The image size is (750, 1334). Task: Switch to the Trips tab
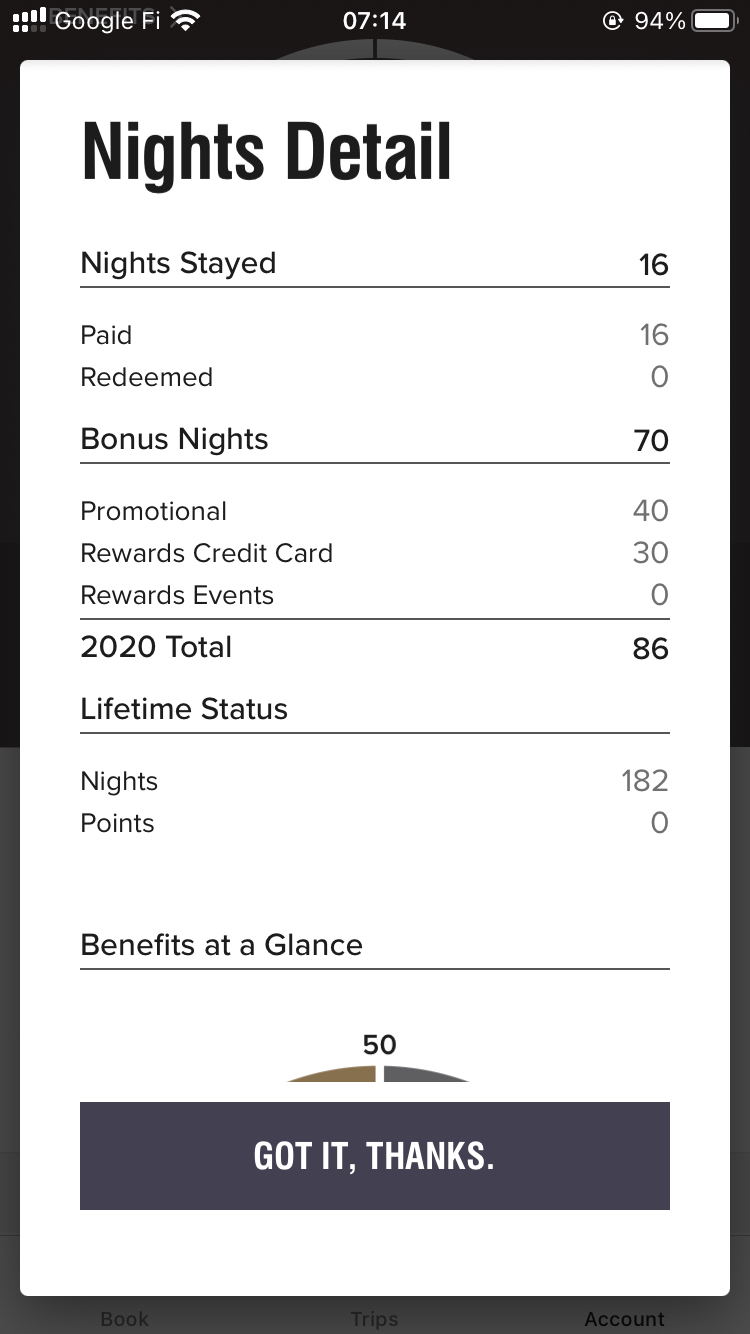click(x=375, y=1319)
